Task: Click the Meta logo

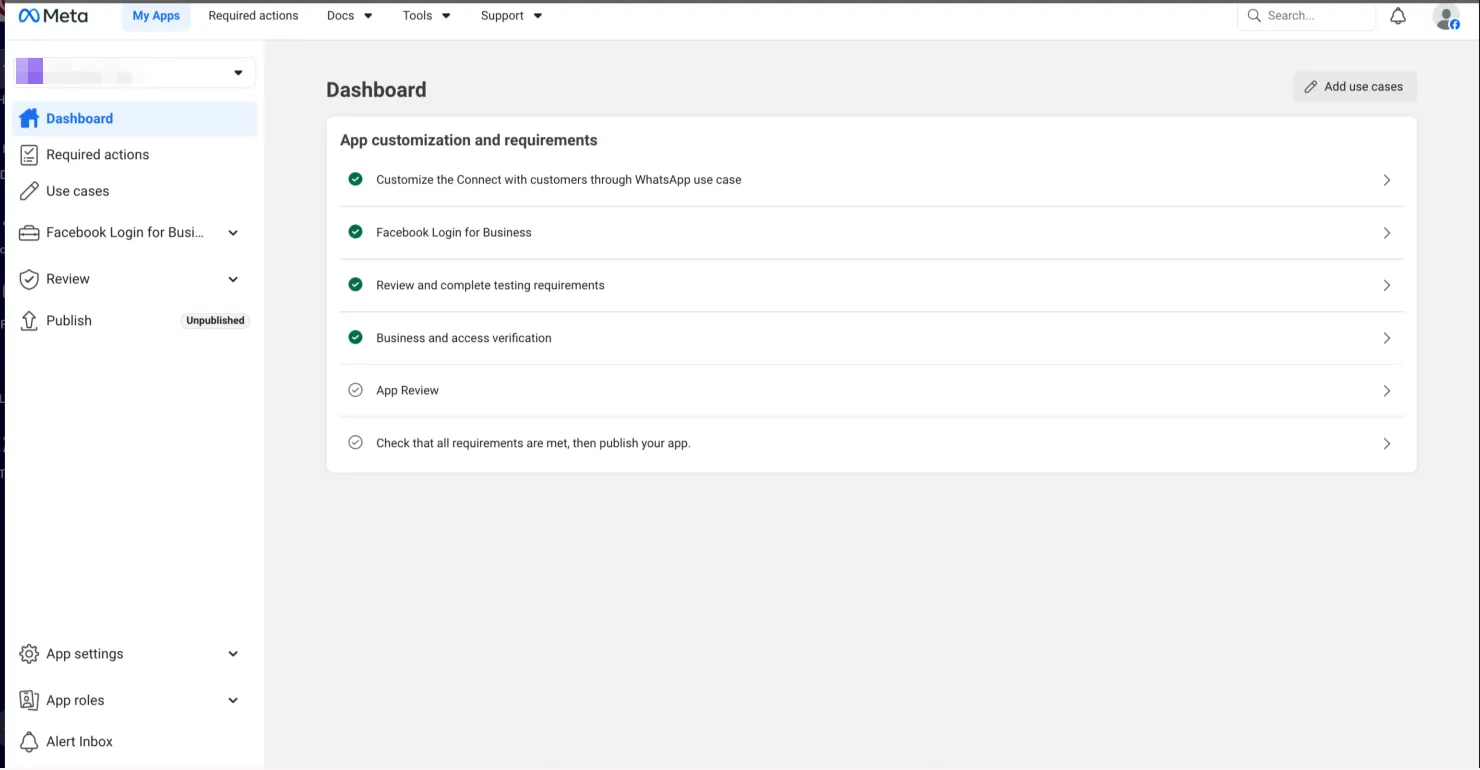Action: [53, 16]
